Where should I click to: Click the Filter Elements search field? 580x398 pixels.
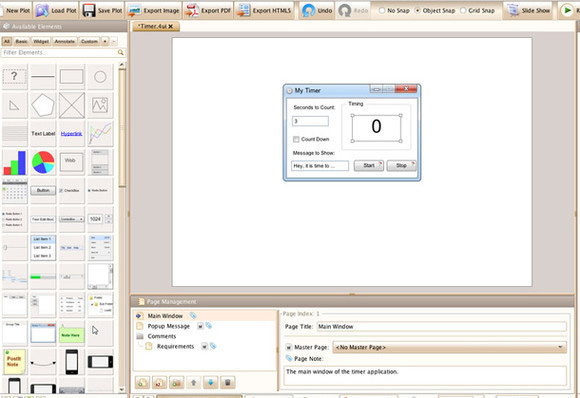[x=59, y=53]
